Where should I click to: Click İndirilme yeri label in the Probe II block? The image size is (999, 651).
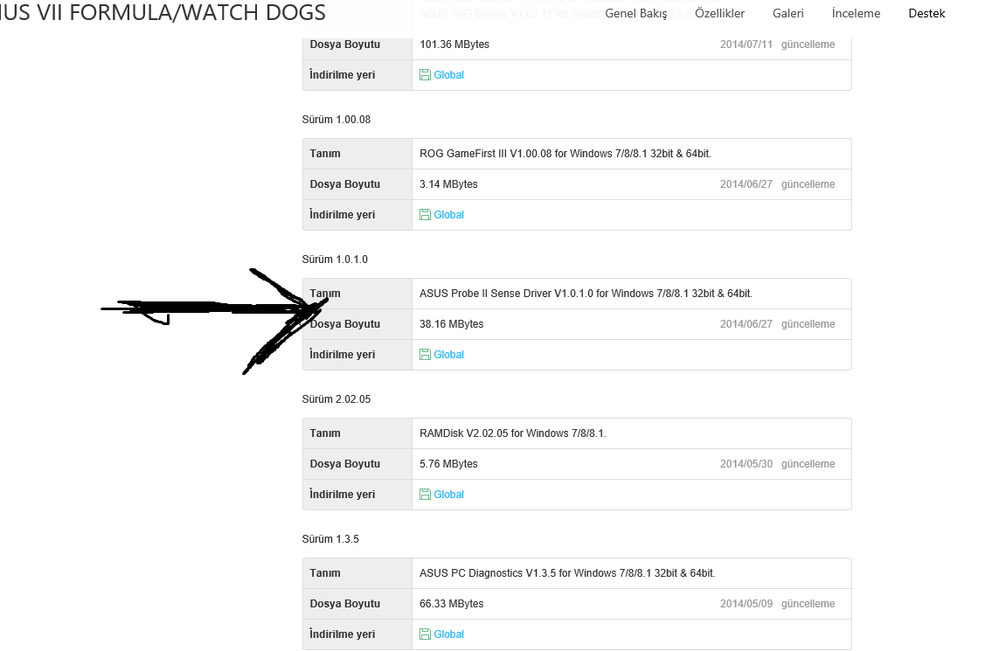(x=342, y=354)
